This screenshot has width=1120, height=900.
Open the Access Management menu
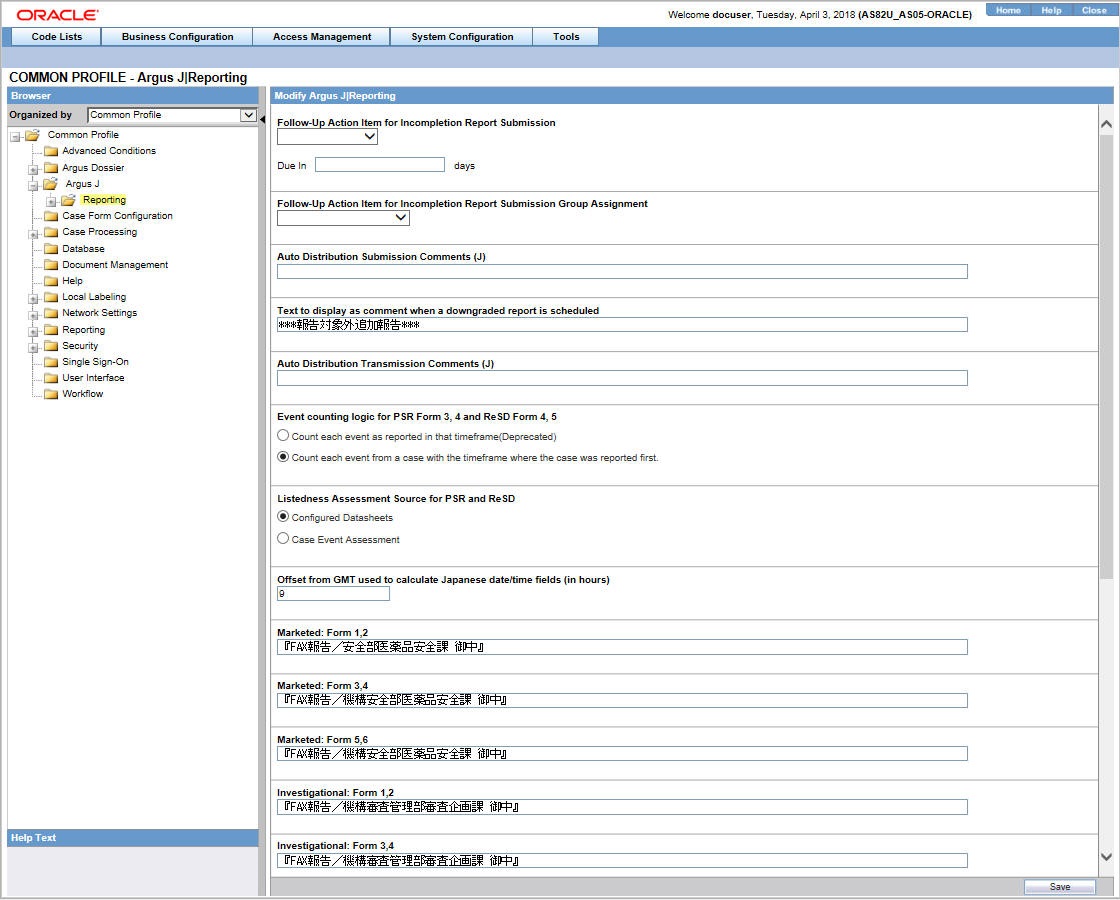pyautogui.click(x=321, y=36)
